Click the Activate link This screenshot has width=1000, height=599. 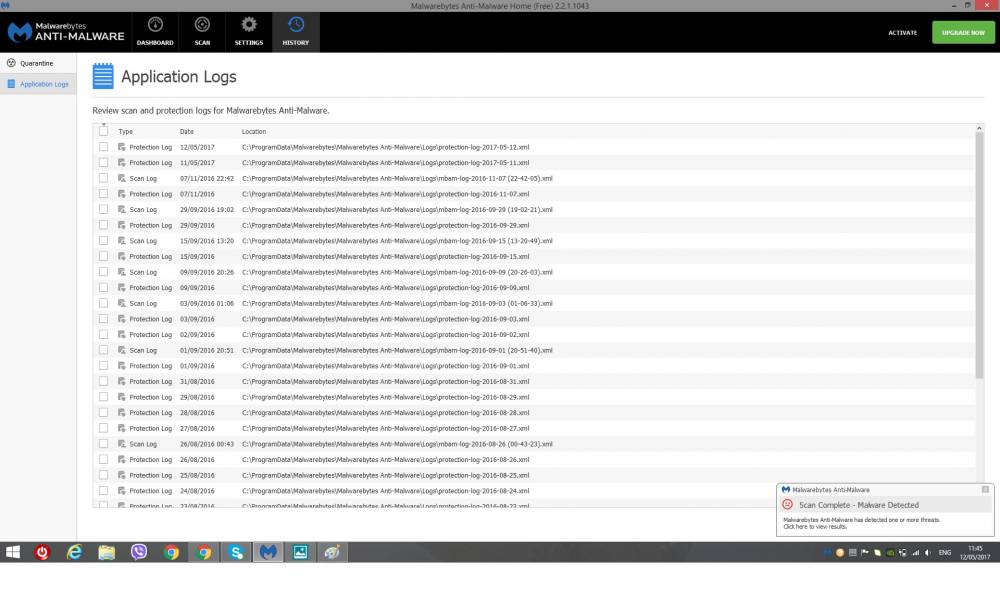[x=902, y=33]
